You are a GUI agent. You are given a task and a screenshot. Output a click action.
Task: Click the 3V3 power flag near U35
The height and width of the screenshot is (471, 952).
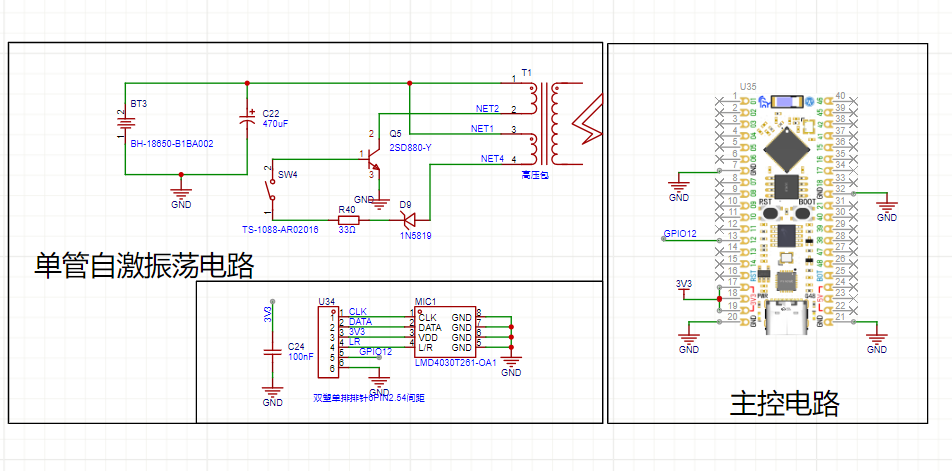pos(684,284)
